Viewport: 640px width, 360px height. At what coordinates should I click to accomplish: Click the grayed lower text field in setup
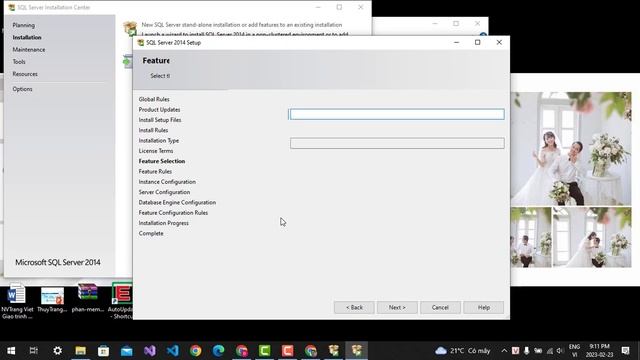click(x=397, y=143)
